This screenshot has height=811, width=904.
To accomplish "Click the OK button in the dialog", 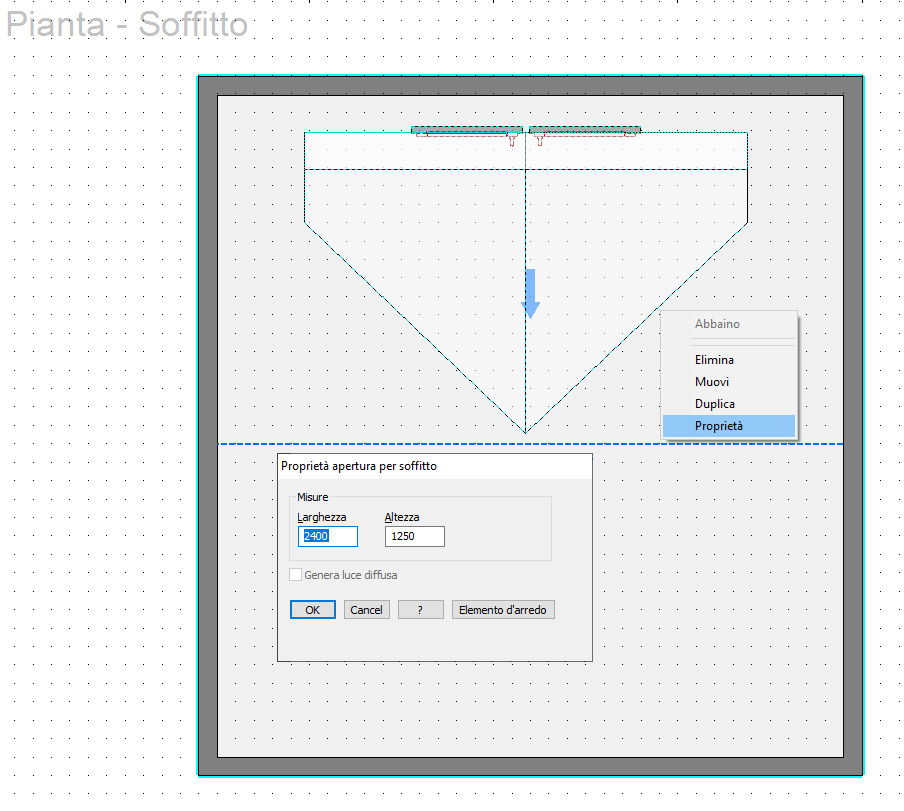I will (x=312, y=610).
